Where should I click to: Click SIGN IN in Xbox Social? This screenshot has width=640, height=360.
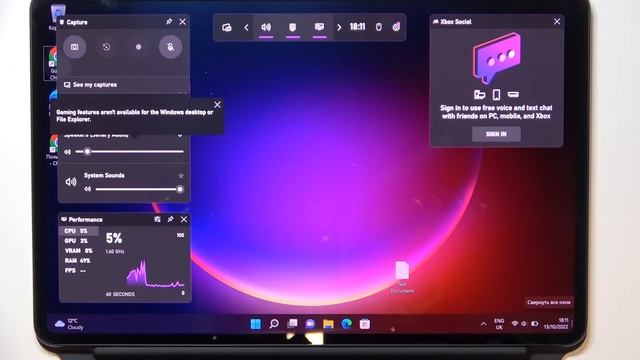click(496, 134)
